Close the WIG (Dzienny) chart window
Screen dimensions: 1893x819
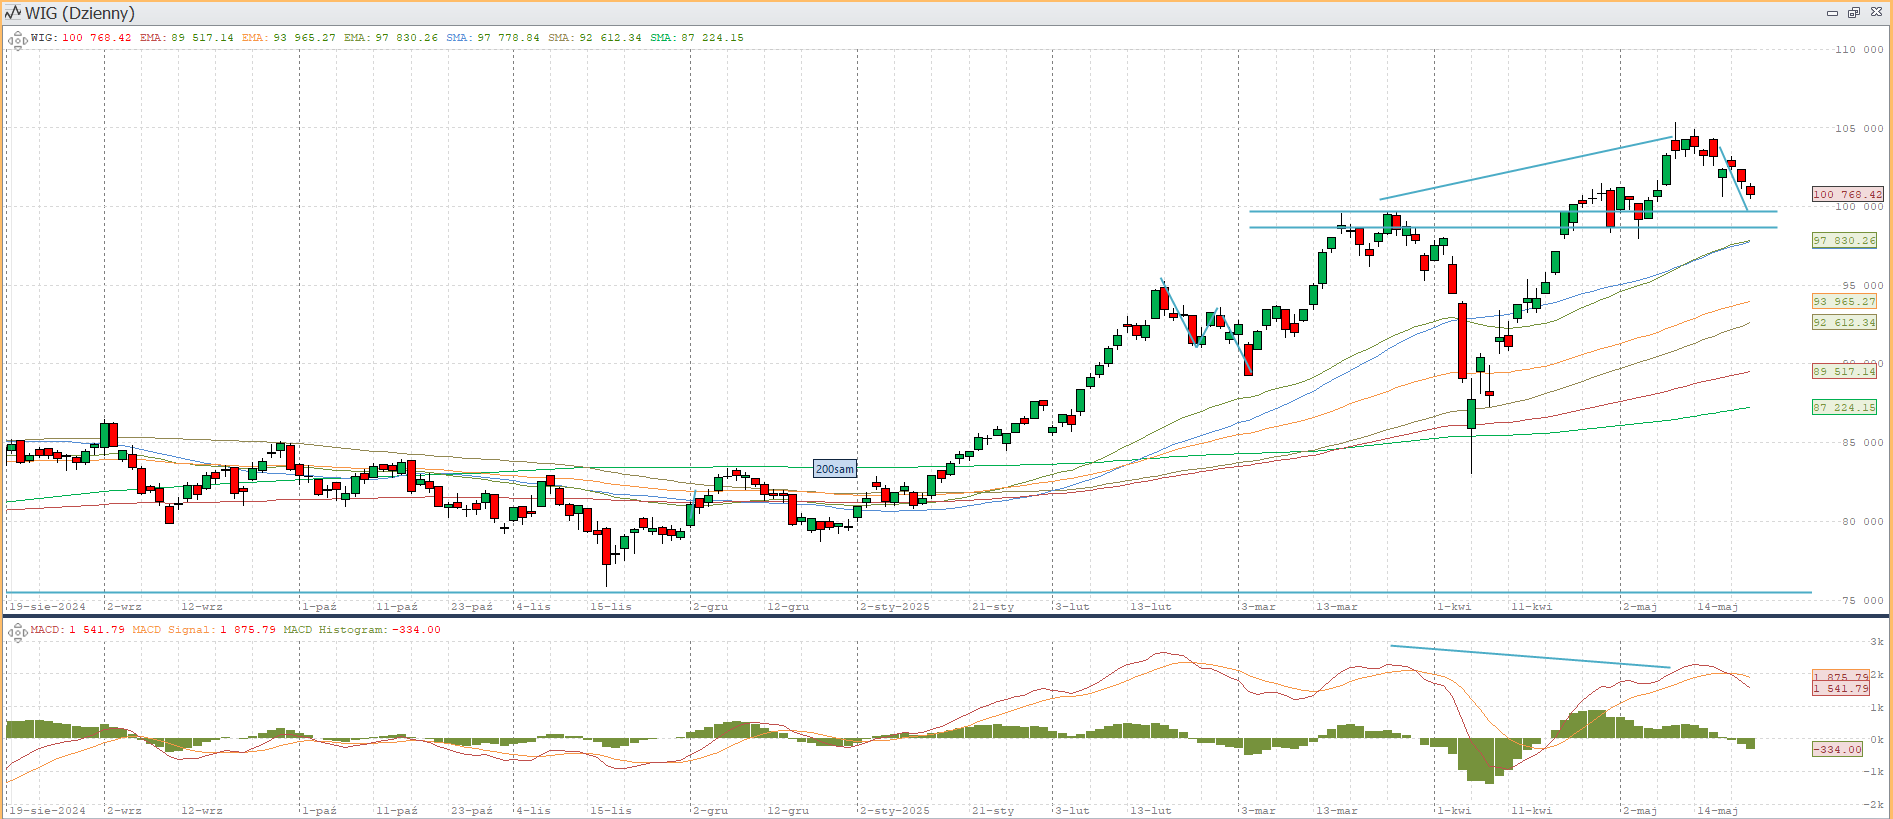point(1876,13)
